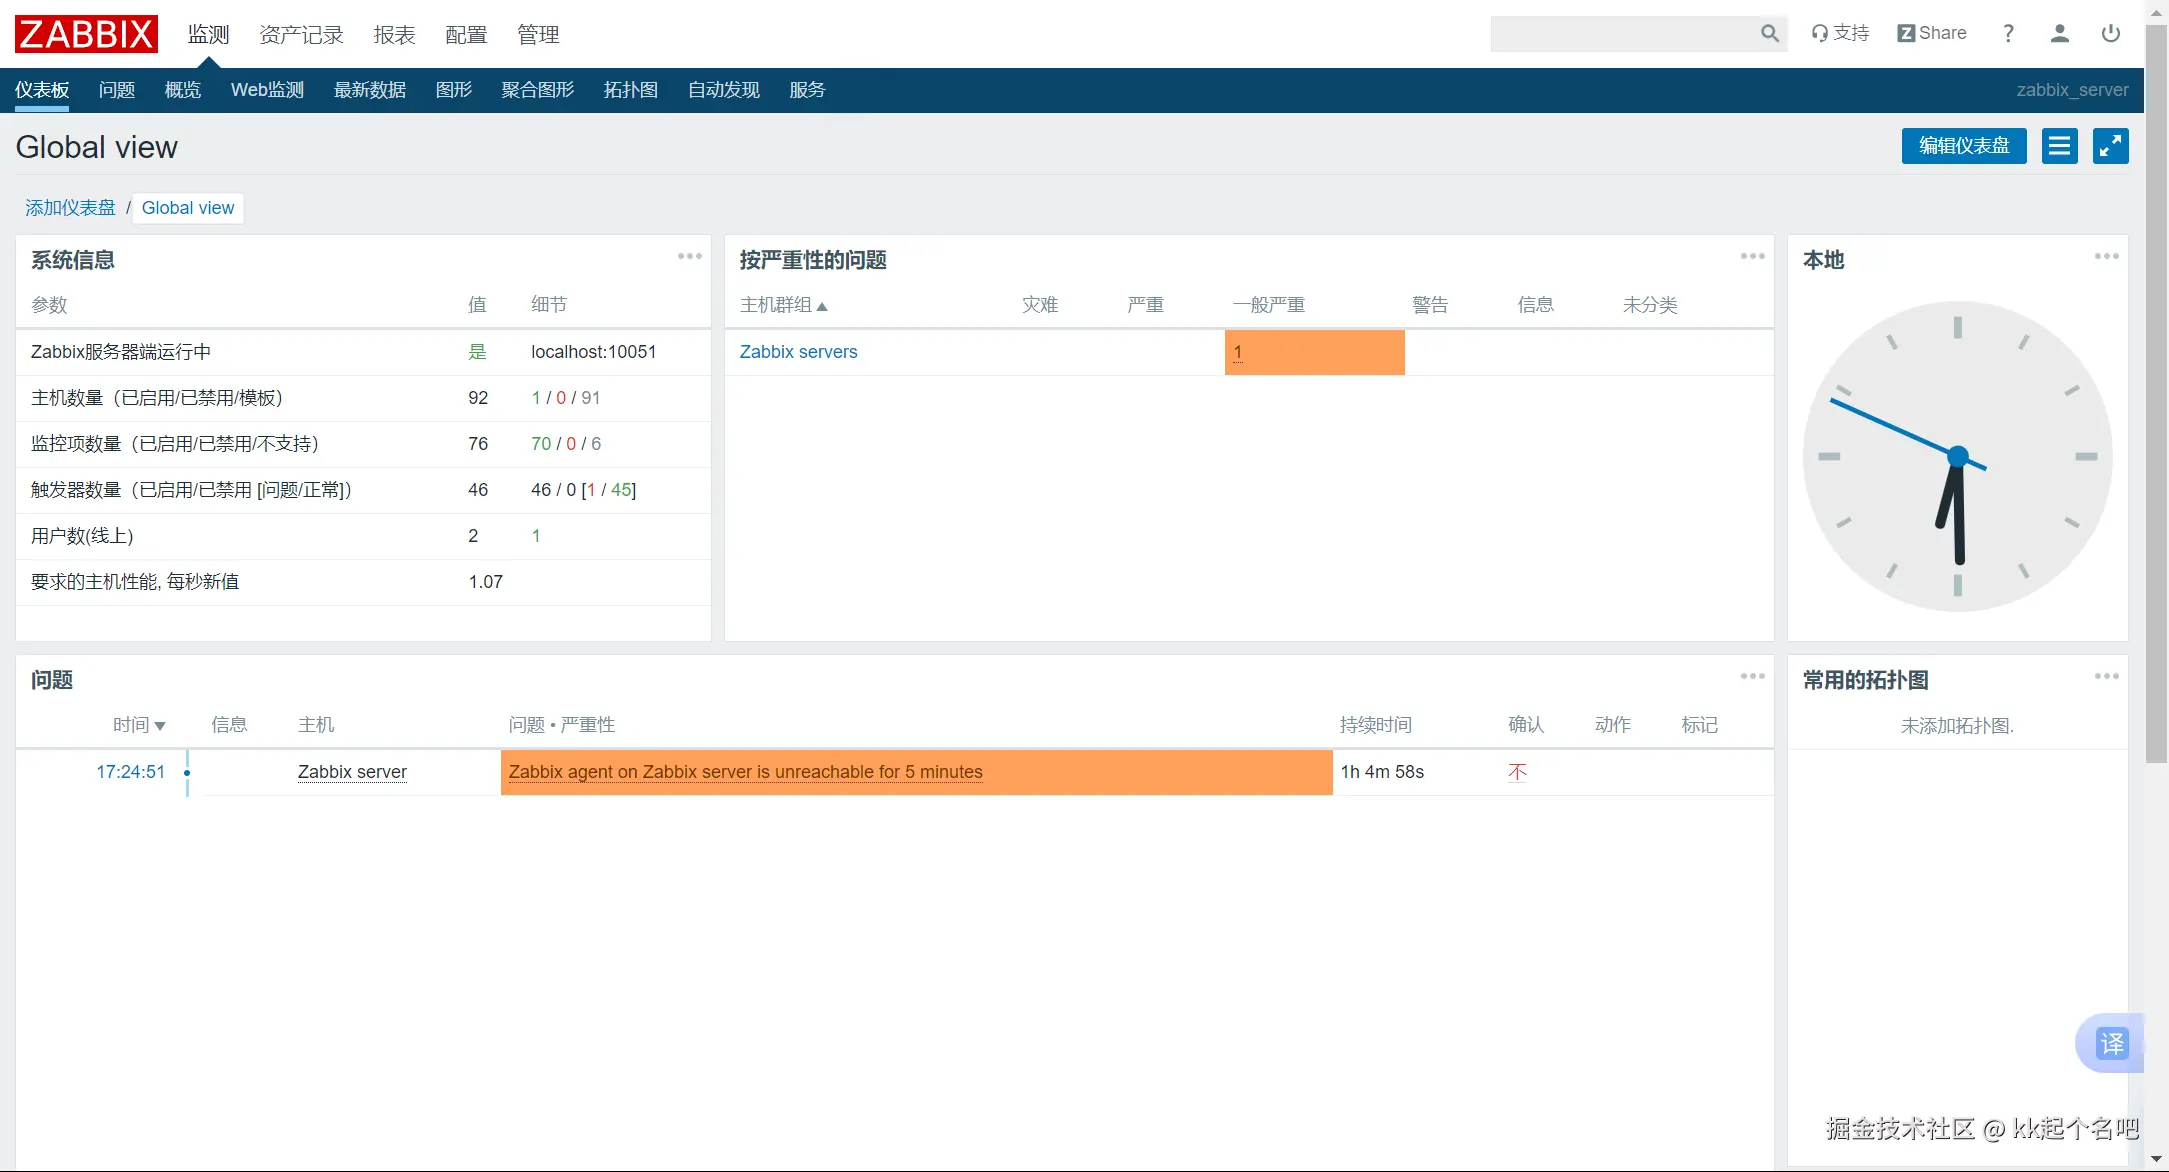Switch to the Latest data tab
This screenshot has height=1172, width=2169.
(369, 90)
